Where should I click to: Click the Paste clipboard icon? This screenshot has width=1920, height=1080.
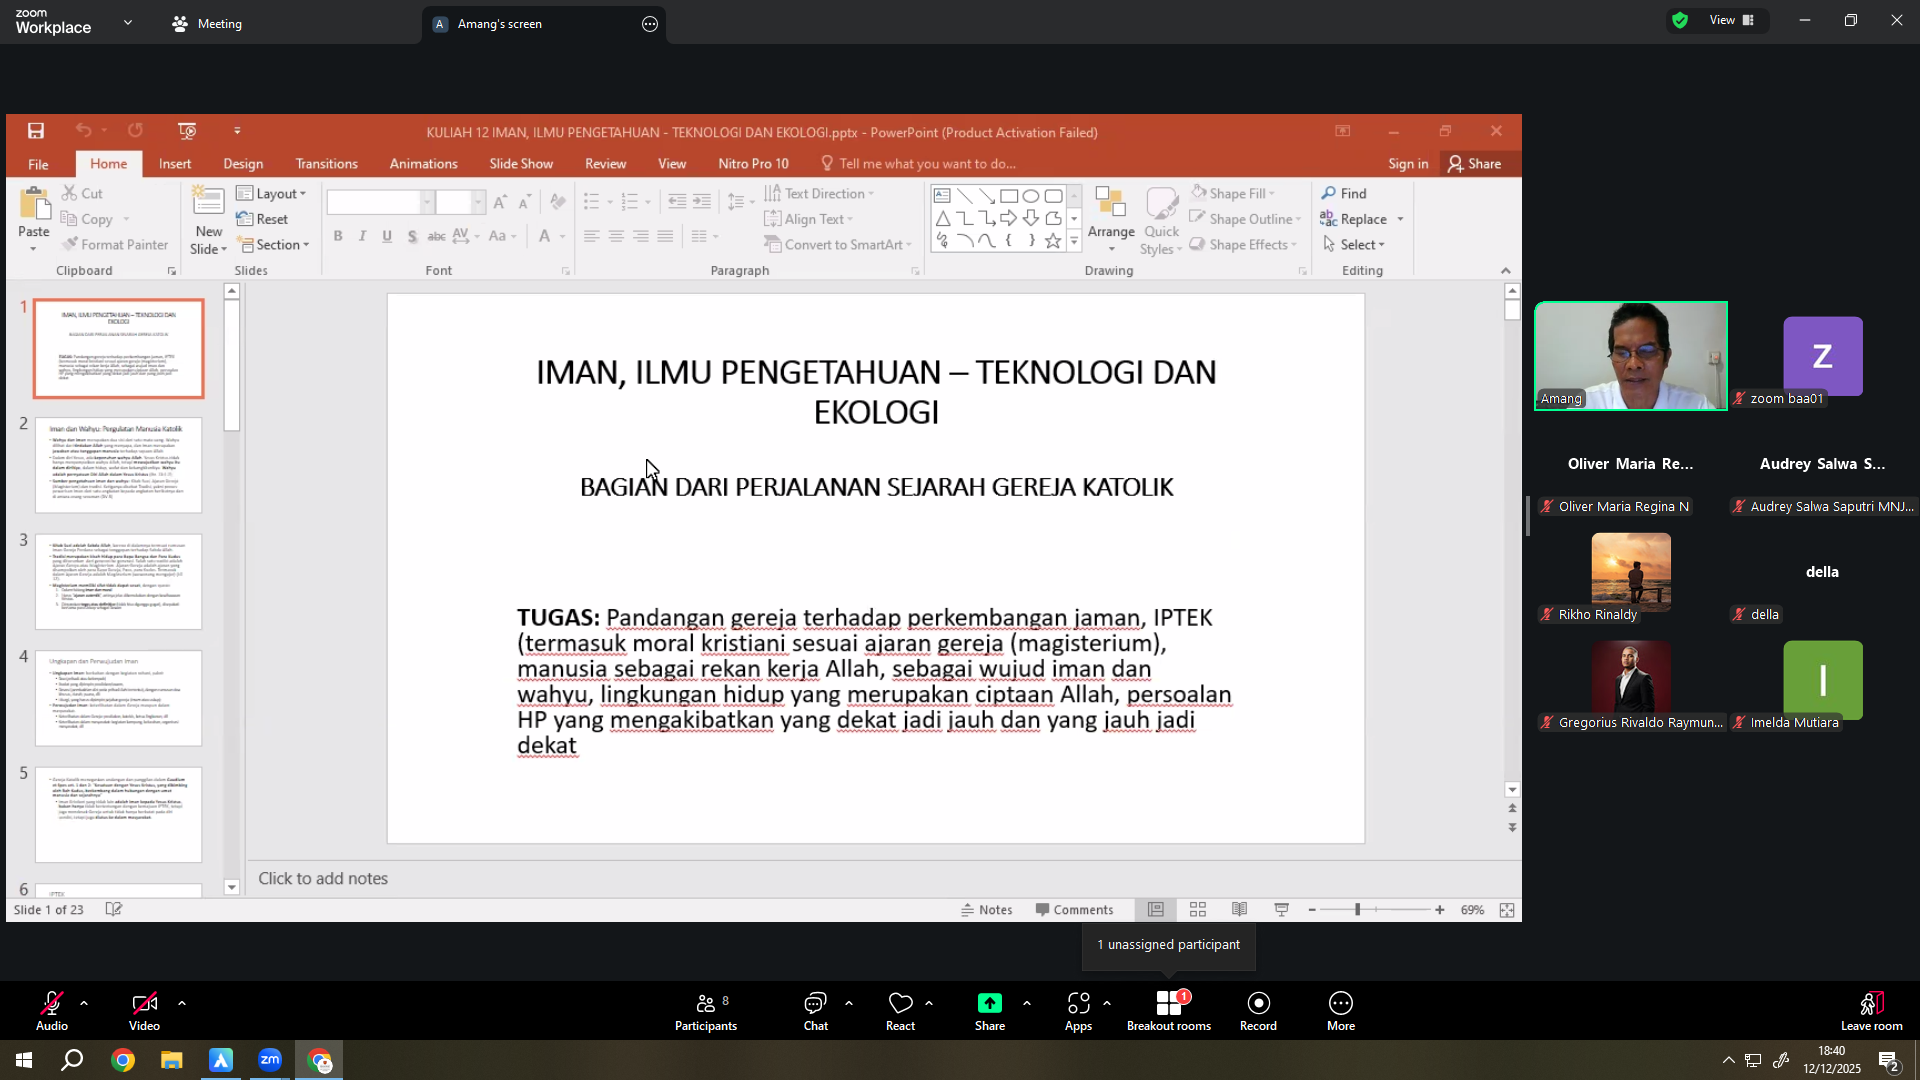34,205
